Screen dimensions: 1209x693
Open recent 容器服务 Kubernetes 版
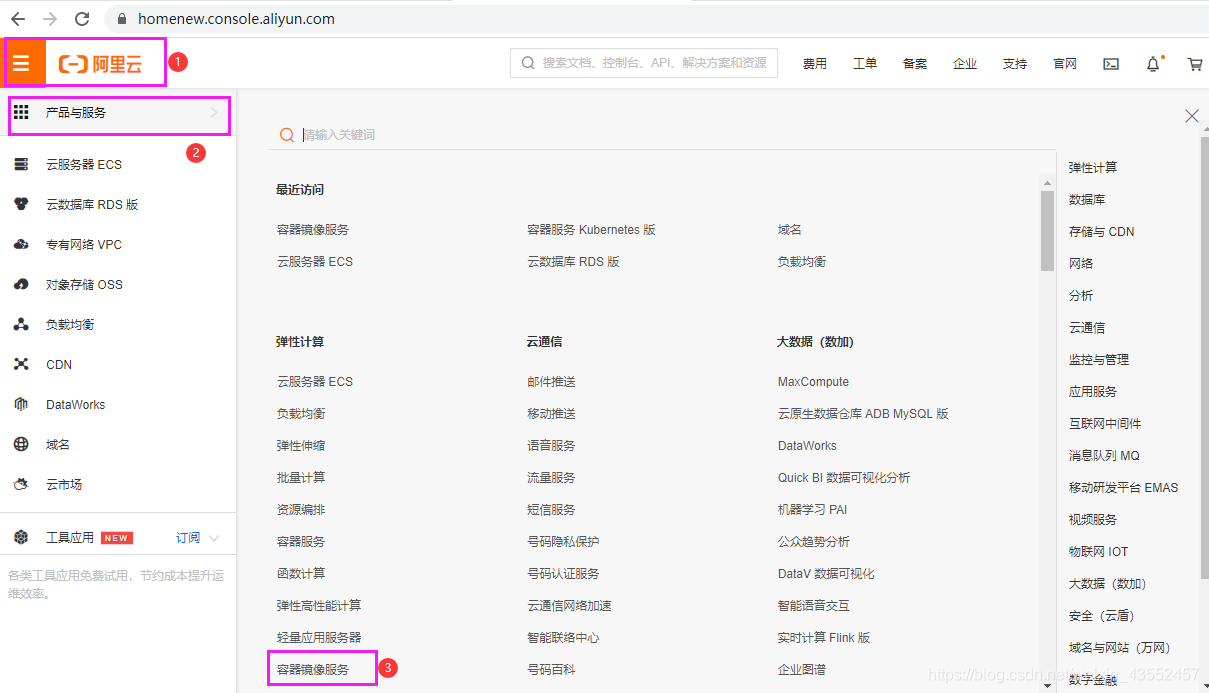tap(591, 230)
